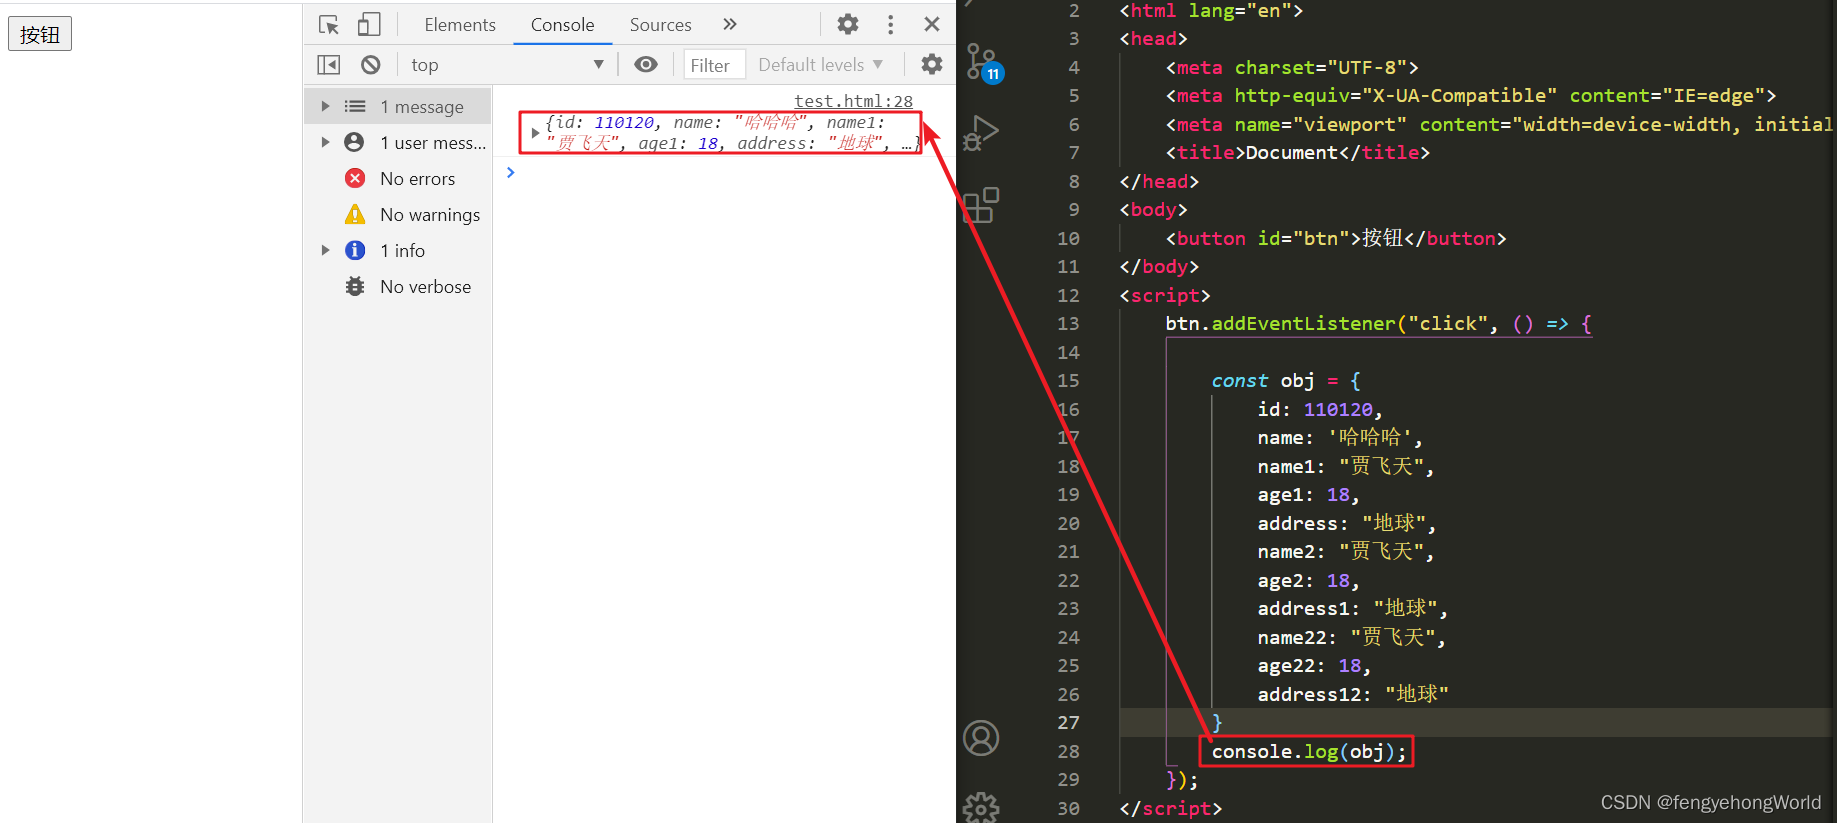Click the red error circle icon
The height and width of the screenshot is (823, 1837).
(355, 178)
